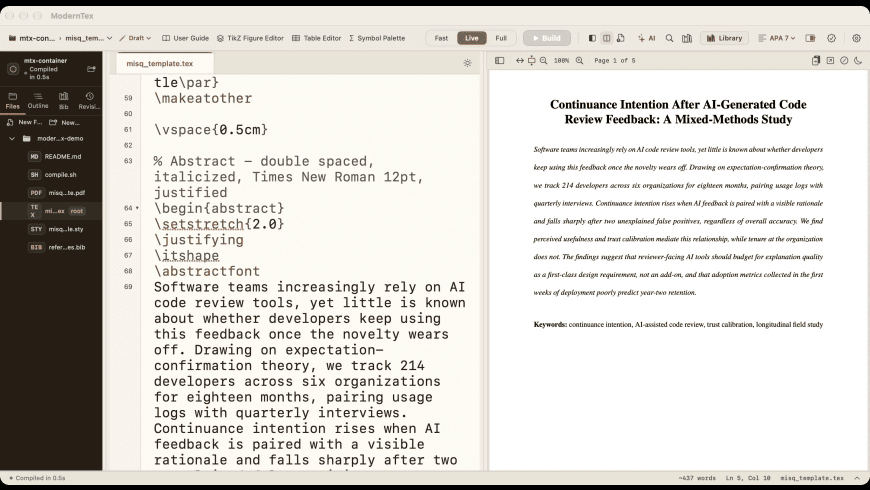Toggle PDF dark mode moon icon
The height and width of the screenshot is (490, 870).
point(858,60)
